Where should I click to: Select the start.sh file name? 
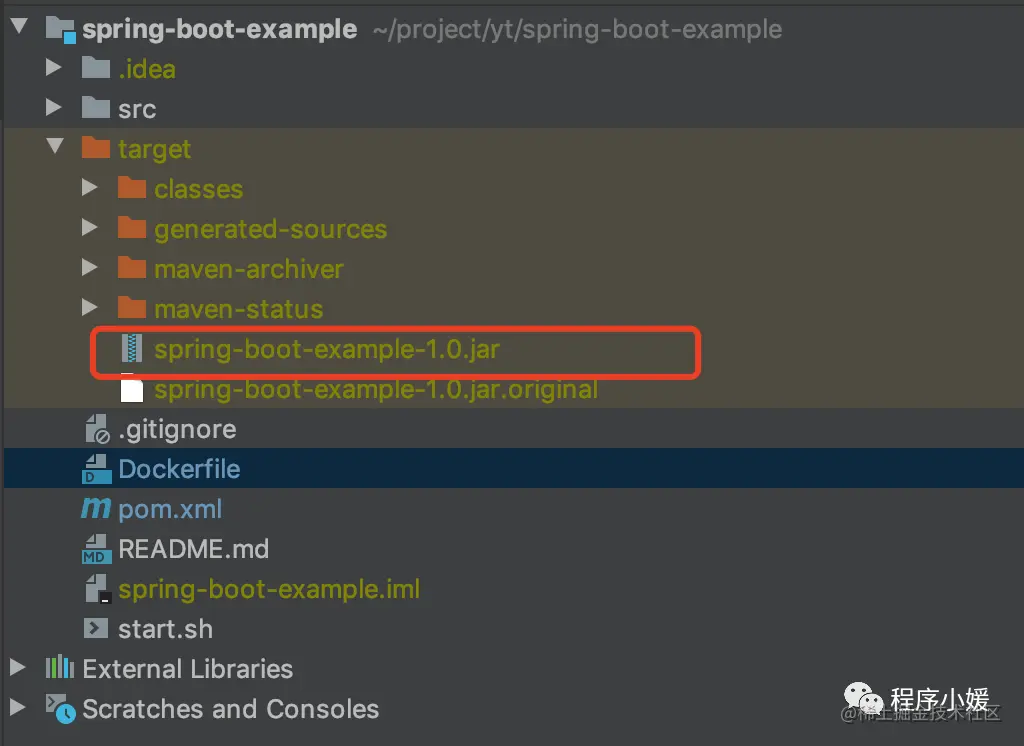[x=165, y=629]
